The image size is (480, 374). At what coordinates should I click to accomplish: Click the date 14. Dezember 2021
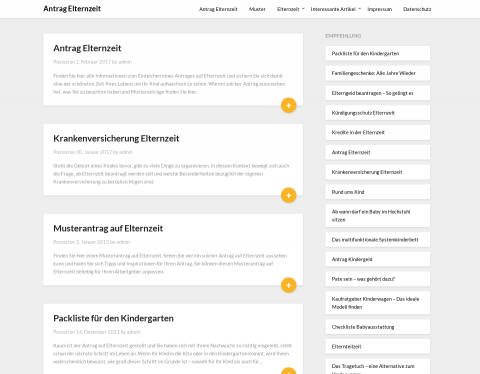pos(98,332)
